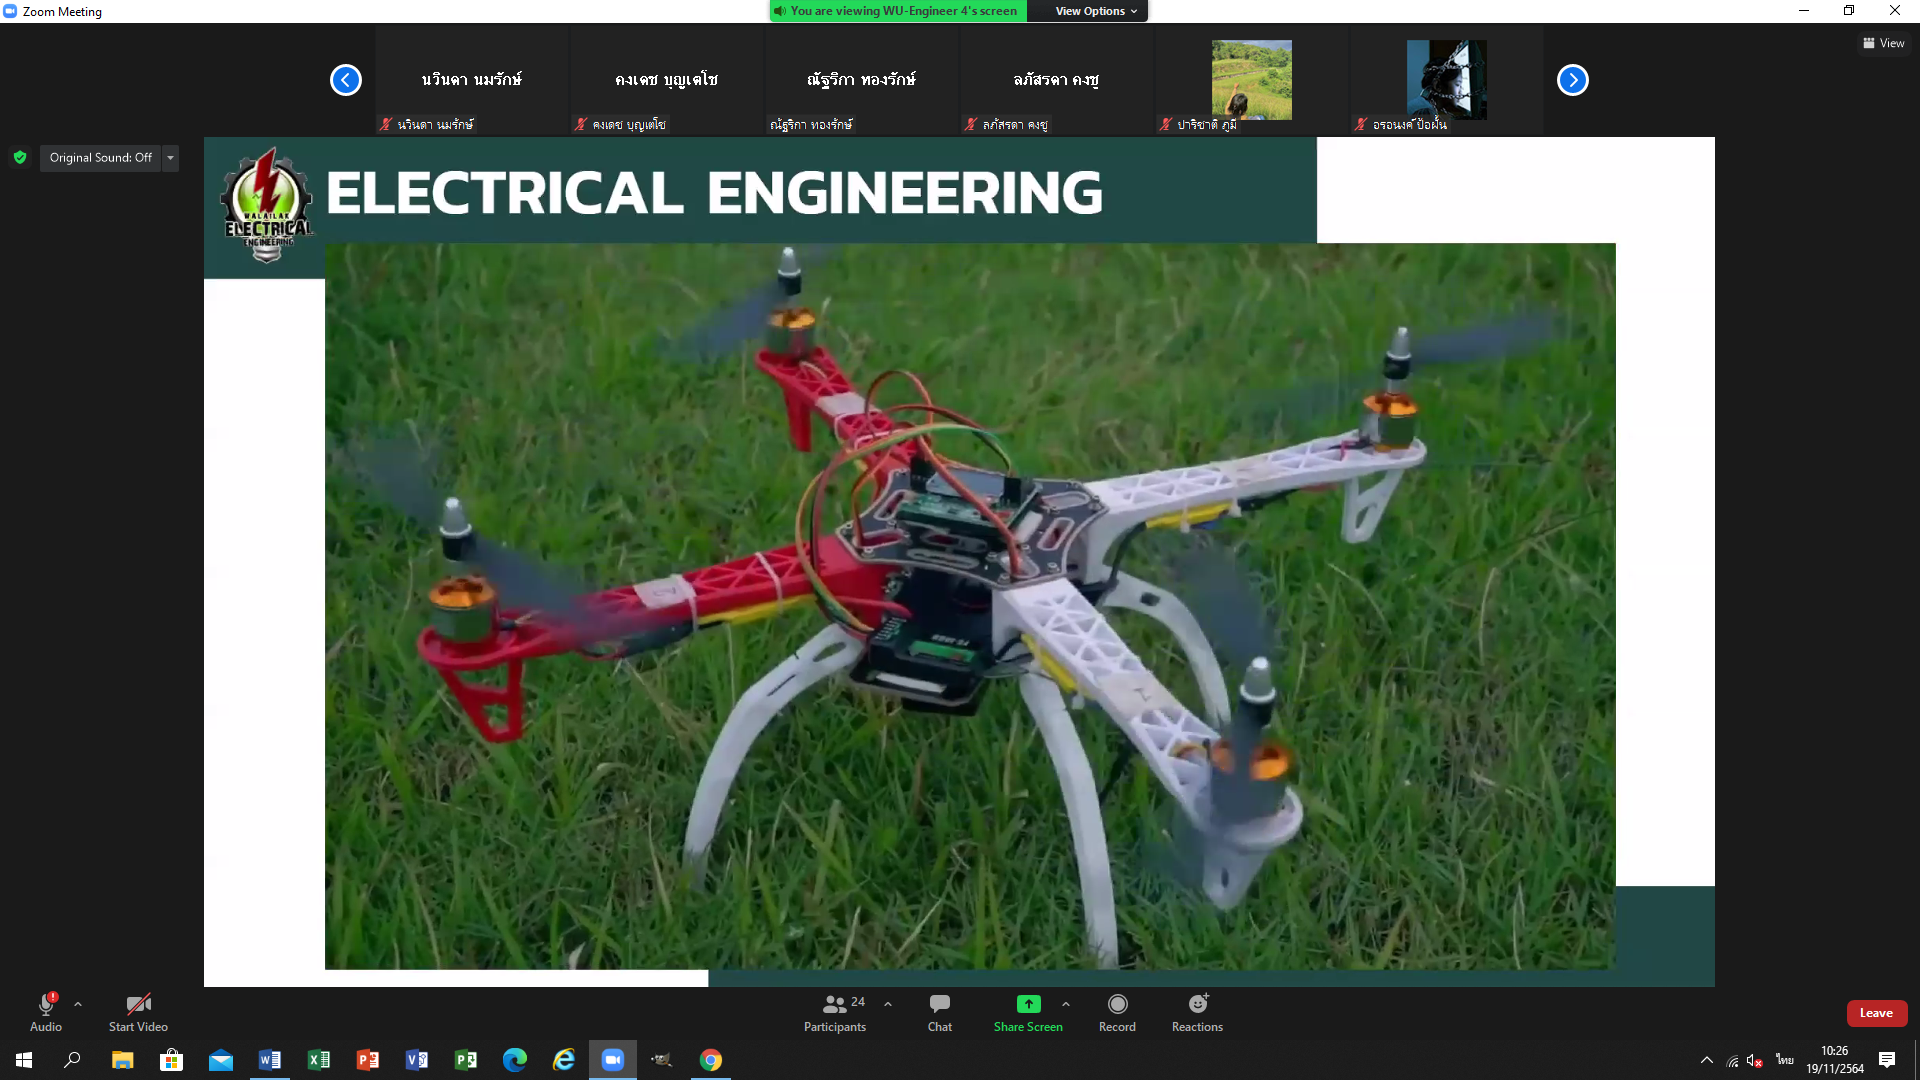Expand the Original Sound dropdown arrow
1920x1080 pixels.
[170, 158]
